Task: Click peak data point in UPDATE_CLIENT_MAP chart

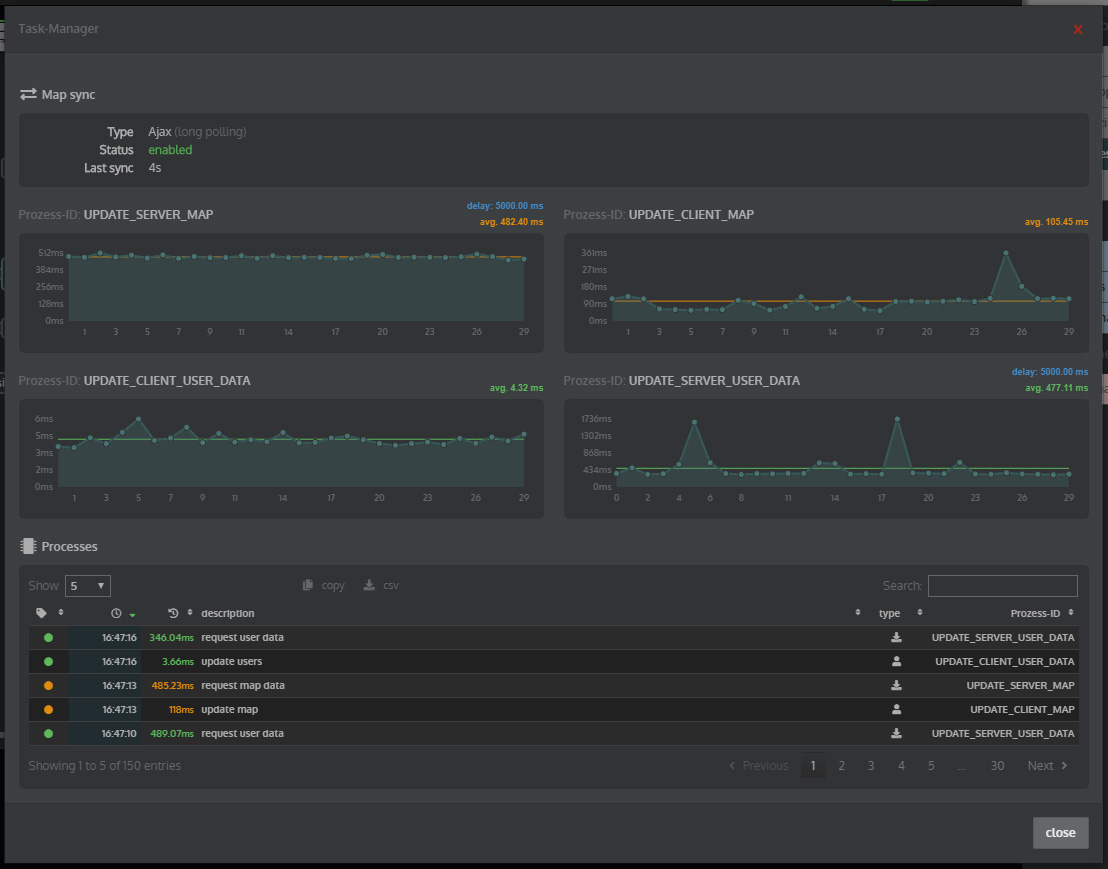Action: click(x=1006, y=253)
